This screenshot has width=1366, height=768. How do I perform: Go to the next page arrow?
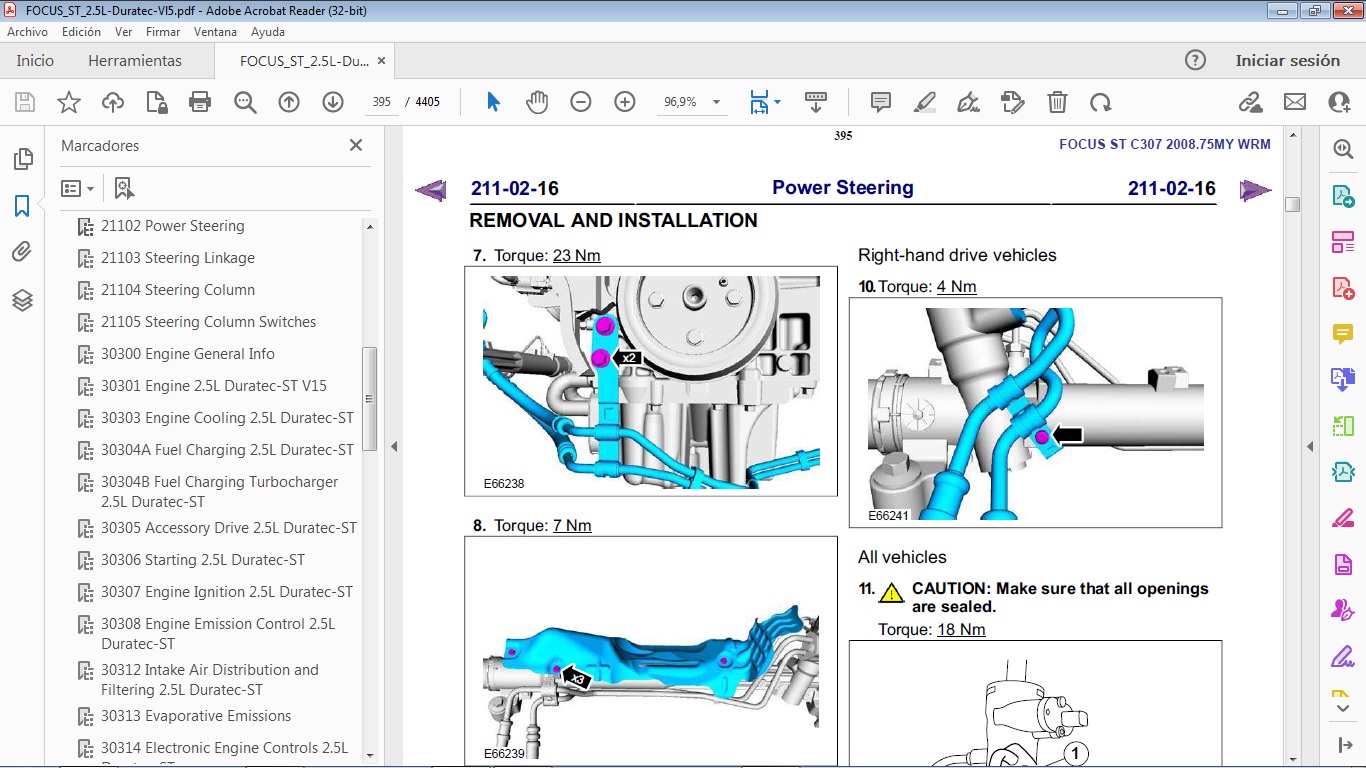[x=333, y=102]
